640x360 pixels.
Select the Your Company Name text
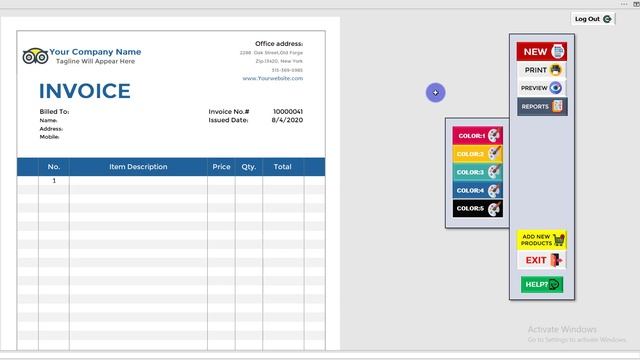click(95, 52)
